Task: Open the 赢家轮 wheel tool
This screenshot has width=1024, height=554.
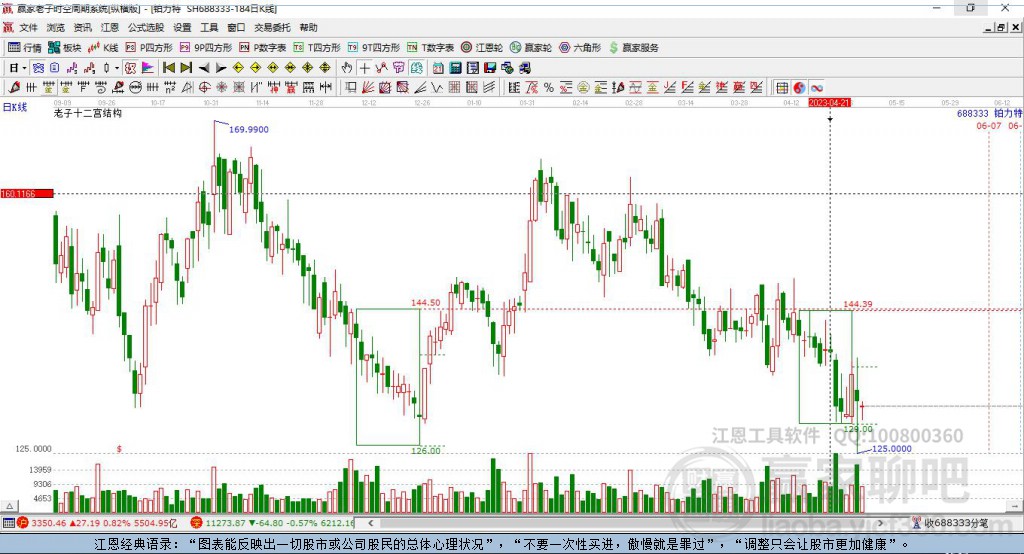Action: coord(531,48)
